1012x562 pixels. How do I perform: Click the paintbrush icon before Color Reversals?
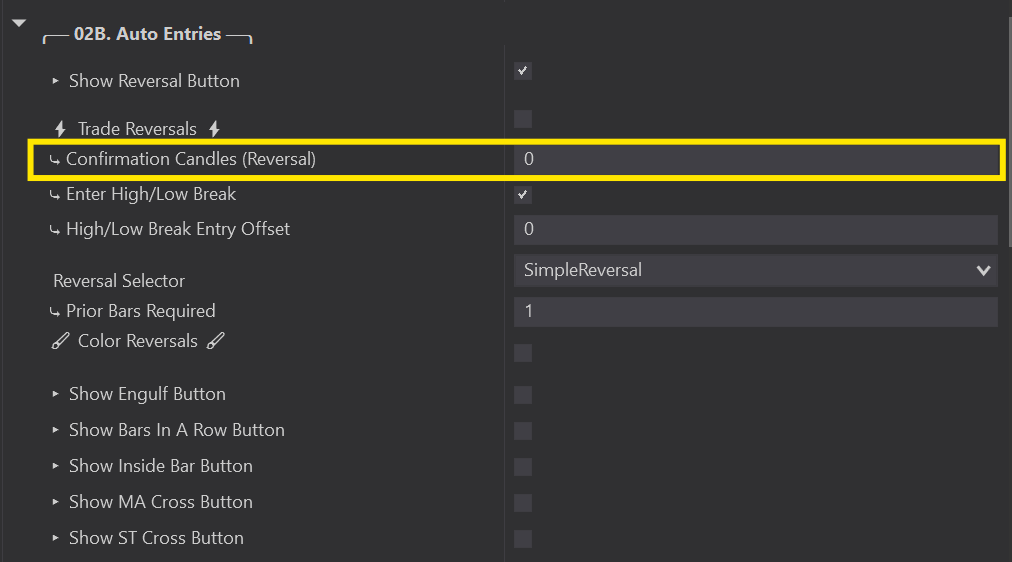point(60,341)
